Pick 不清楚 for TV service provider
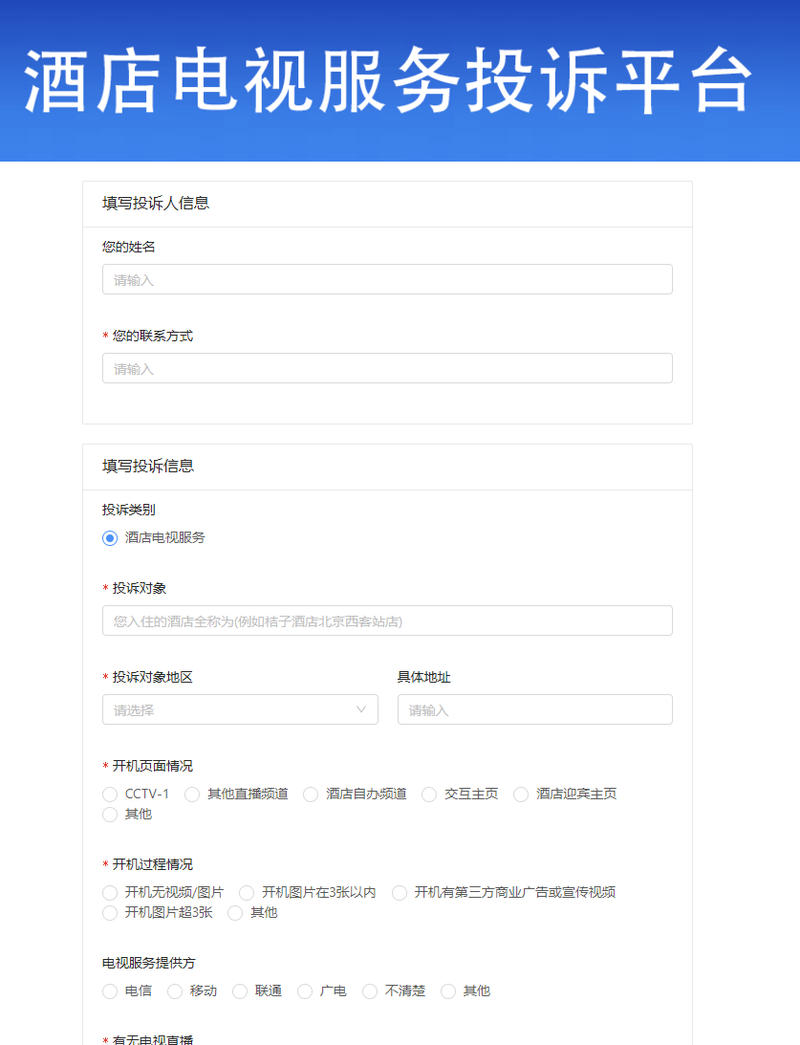 point(370,991)
